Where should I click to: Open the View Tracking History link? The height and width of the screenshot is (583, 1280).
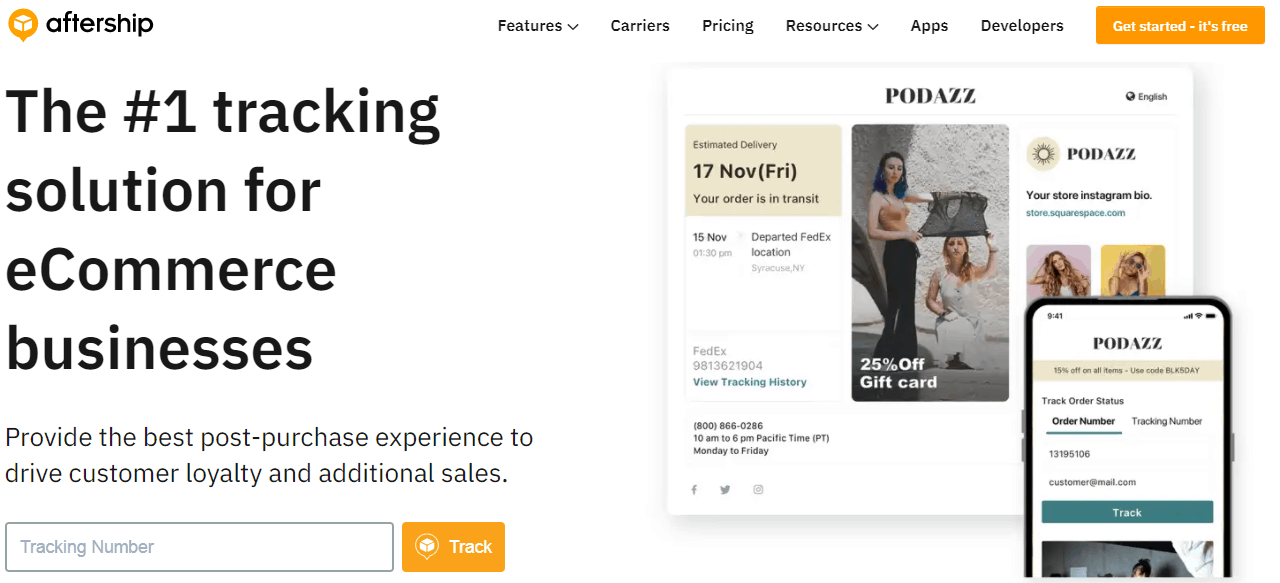tap(749, 382)
